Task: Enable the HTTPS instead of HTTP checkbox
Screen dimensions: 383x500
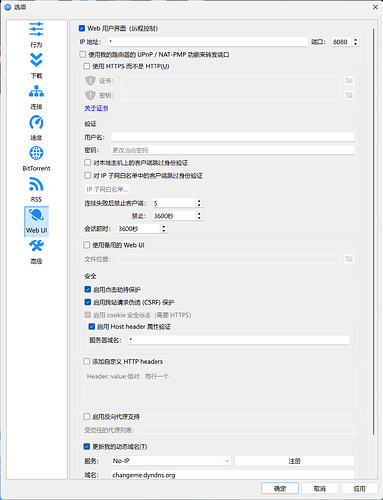Action: (87, 66)
